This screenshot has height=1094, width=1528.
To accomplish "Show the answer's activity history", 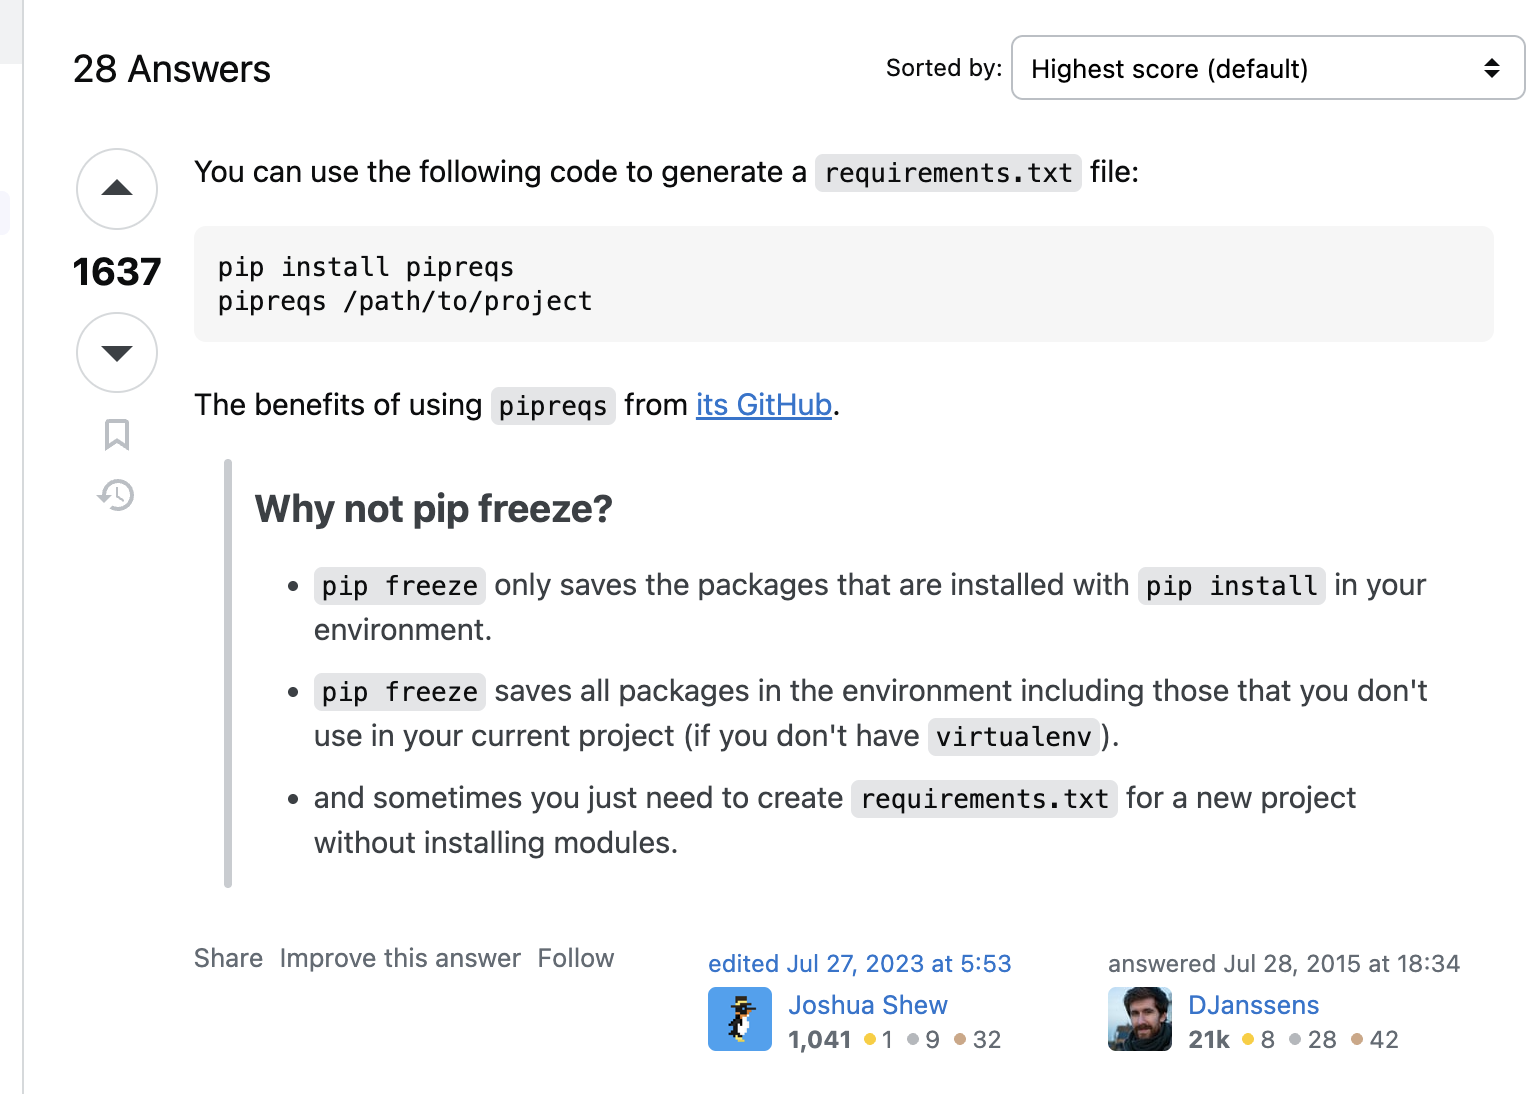I will point(116,495).
